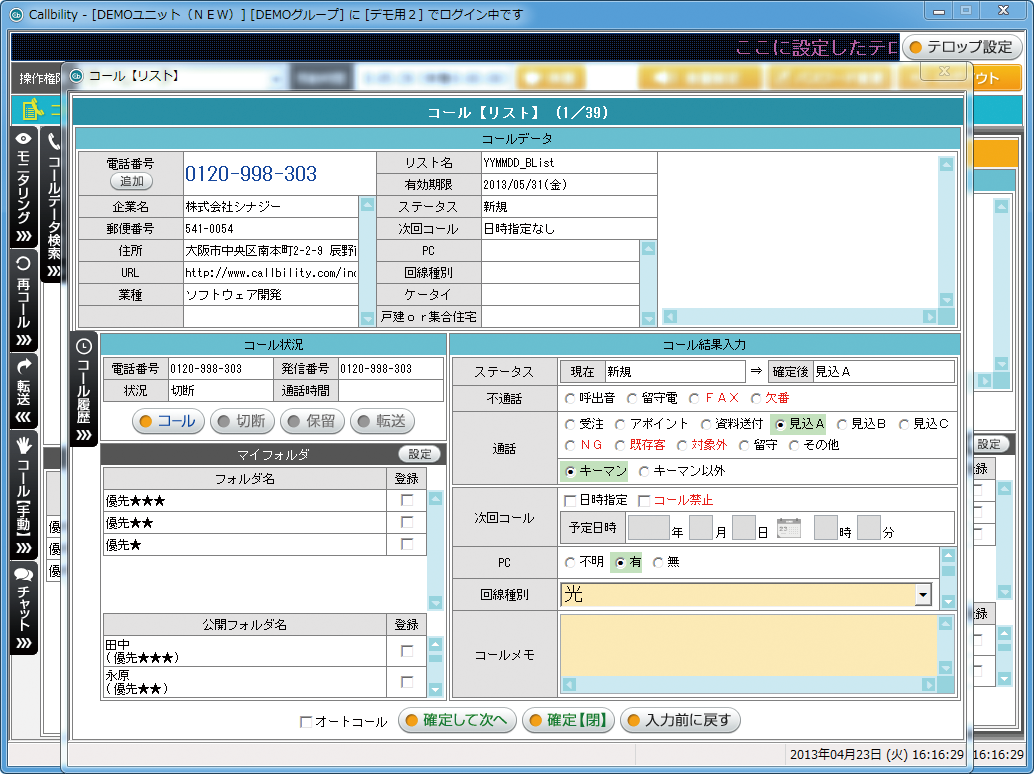This screenshot has width=1034, height=774.
Task: Open the 回線種別 dropdown
Action: 923,595
